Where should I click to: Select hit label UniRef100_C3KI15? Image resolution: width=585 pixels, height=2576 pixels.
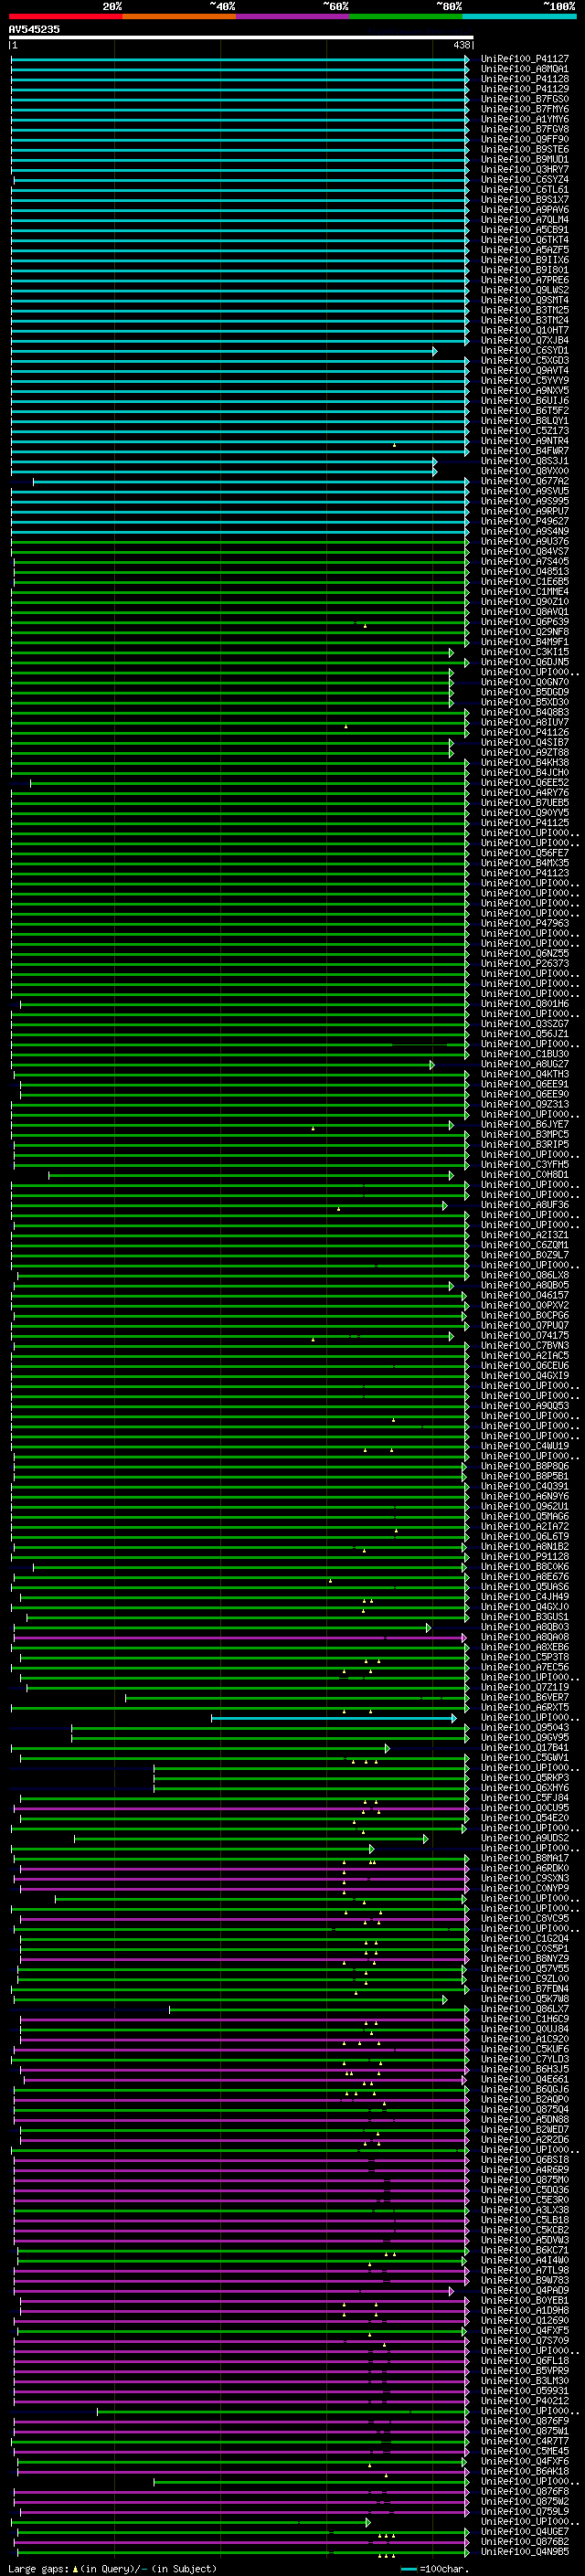coord(525,652)
